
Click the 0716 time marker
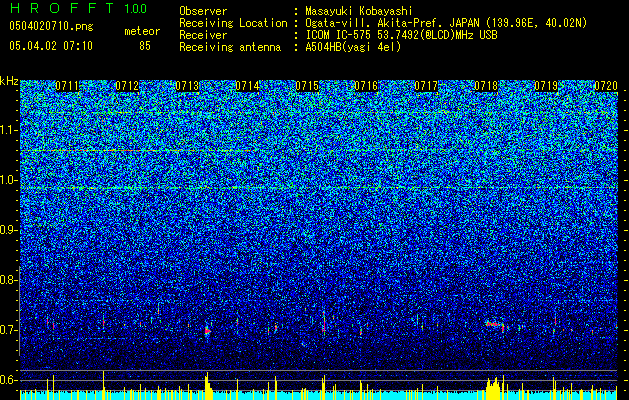tap(366, 86)
